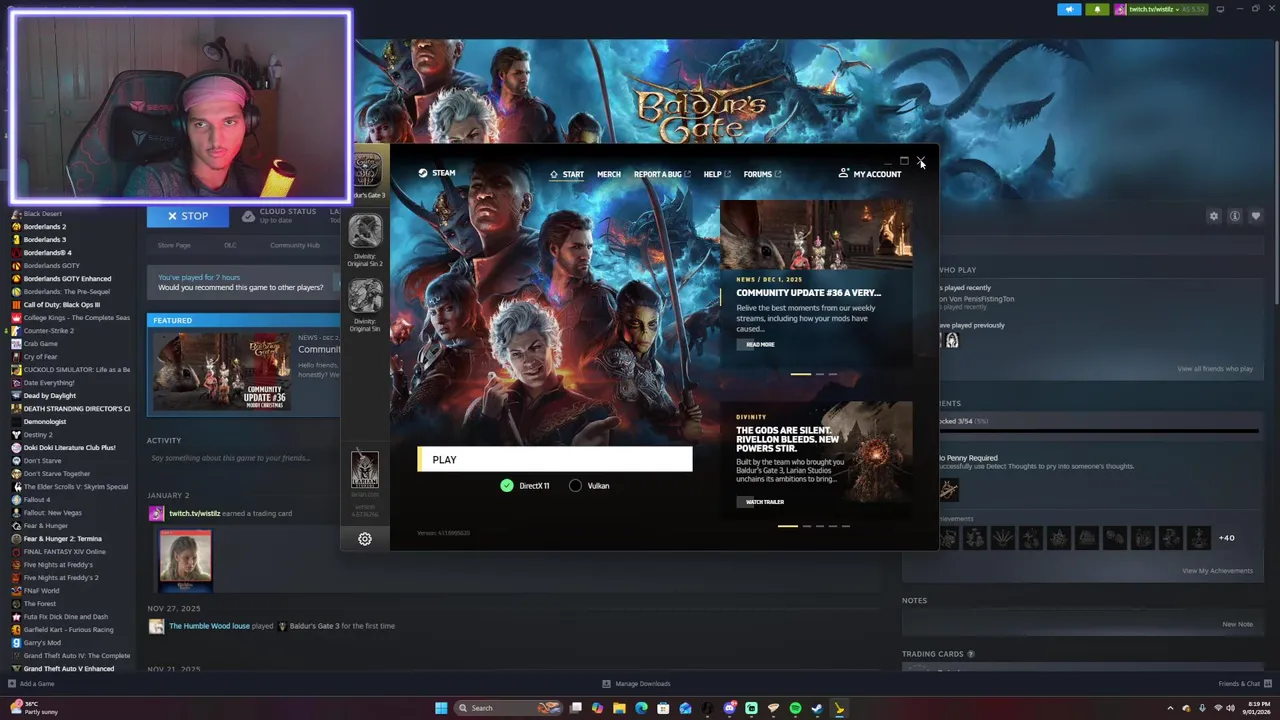This screenshot has height=720, width=1280.
Task: Select Dead by Daylight in library list
Action: tap(49, 396)
